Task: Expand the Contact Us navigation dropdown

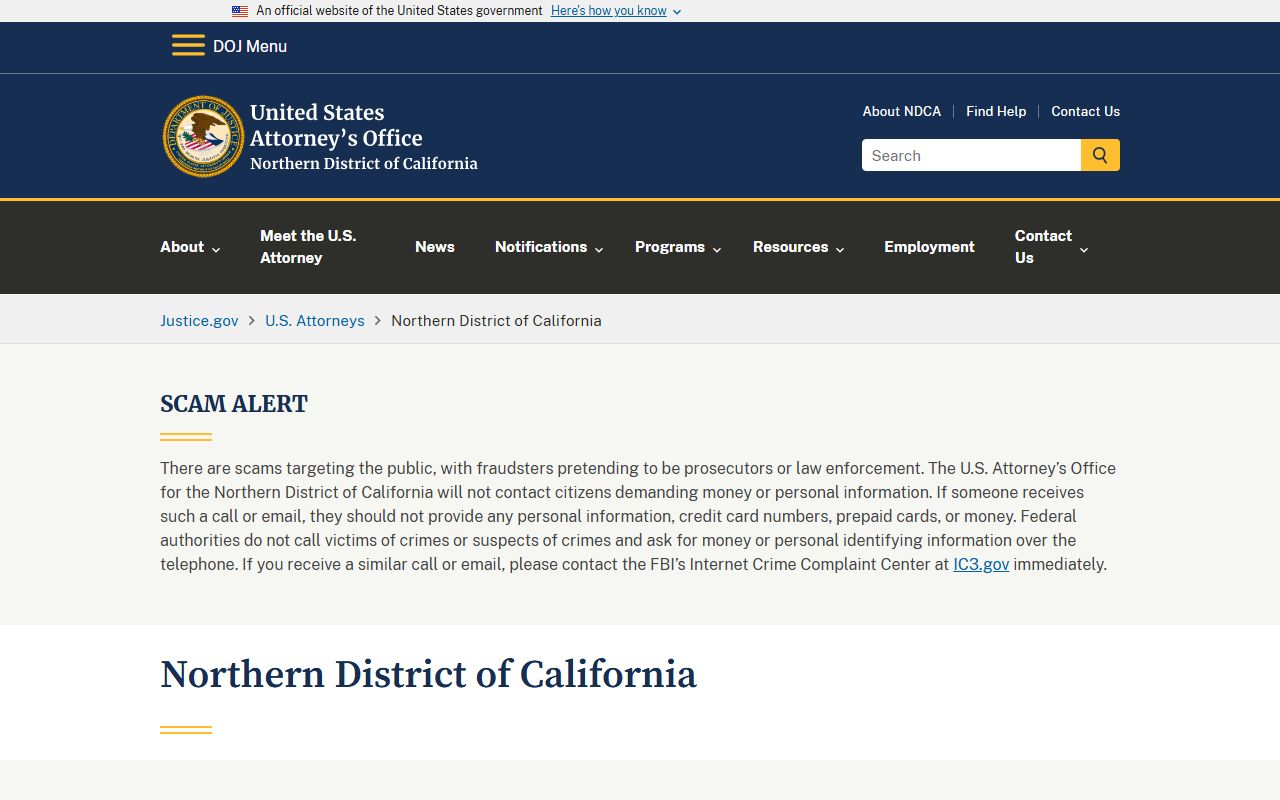Action: tap(1051, 247)
